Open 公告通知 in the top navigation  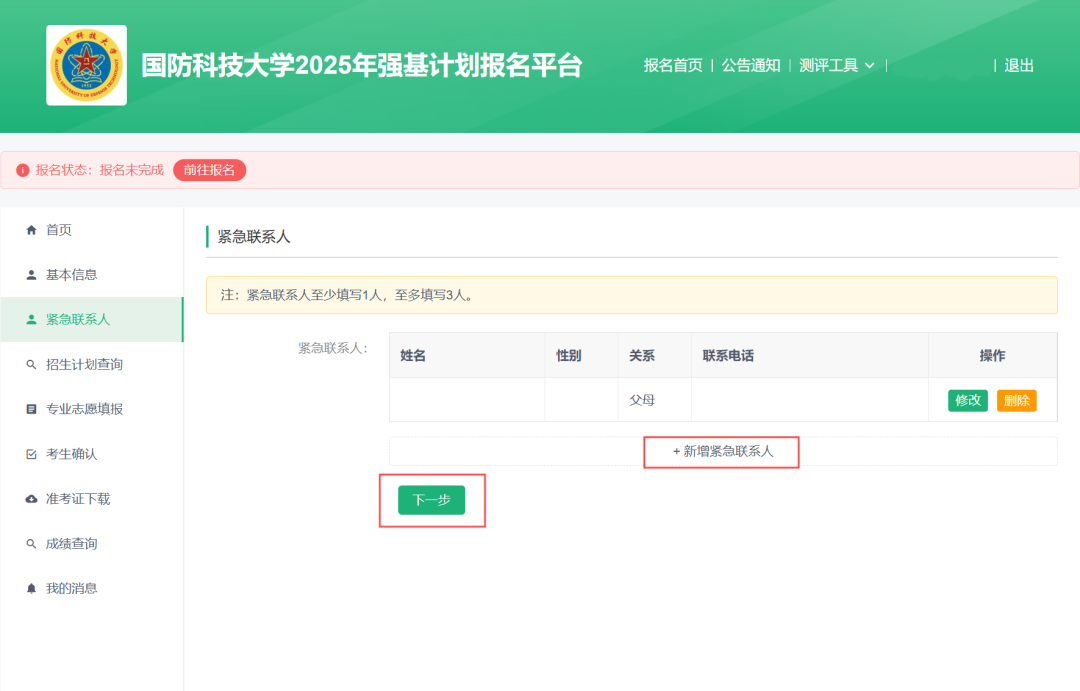coord(751,65)
